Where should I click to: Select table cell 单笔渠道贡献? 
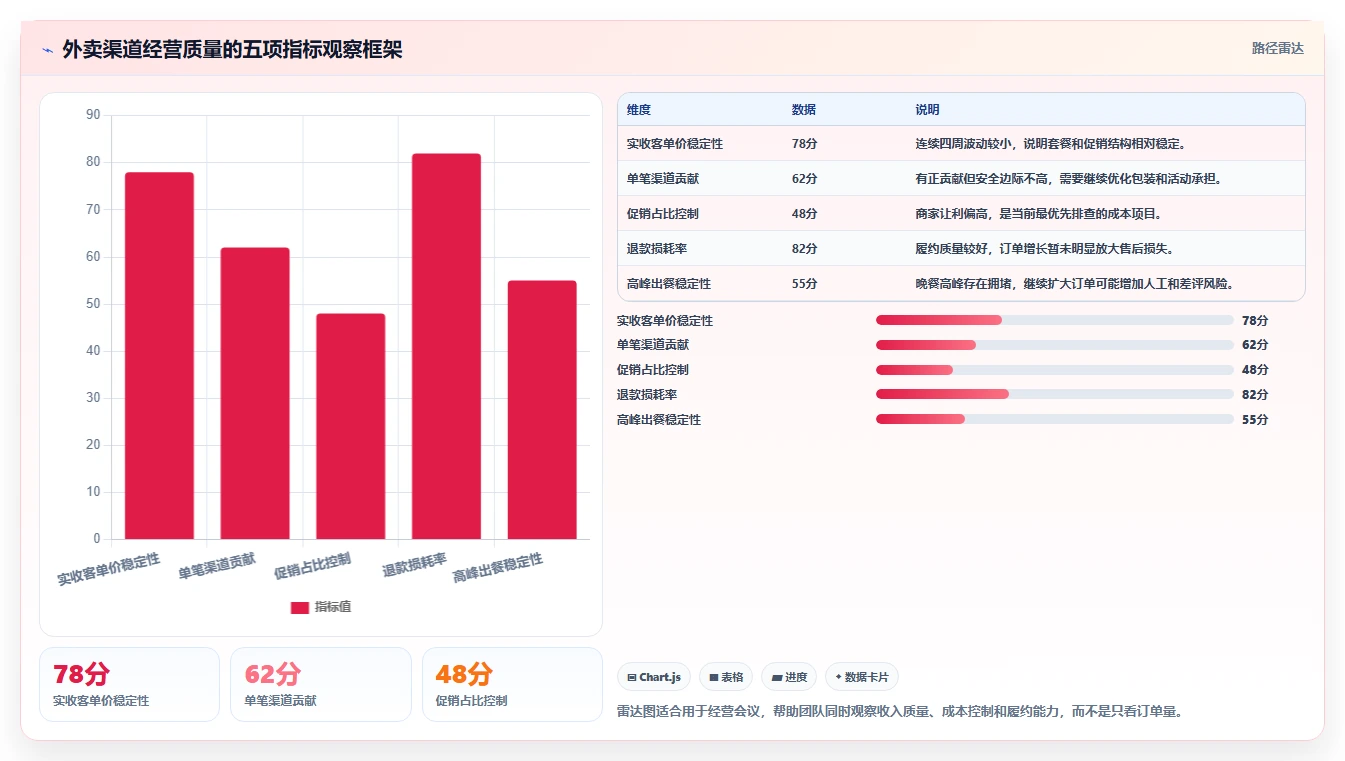tap(663, 179)
